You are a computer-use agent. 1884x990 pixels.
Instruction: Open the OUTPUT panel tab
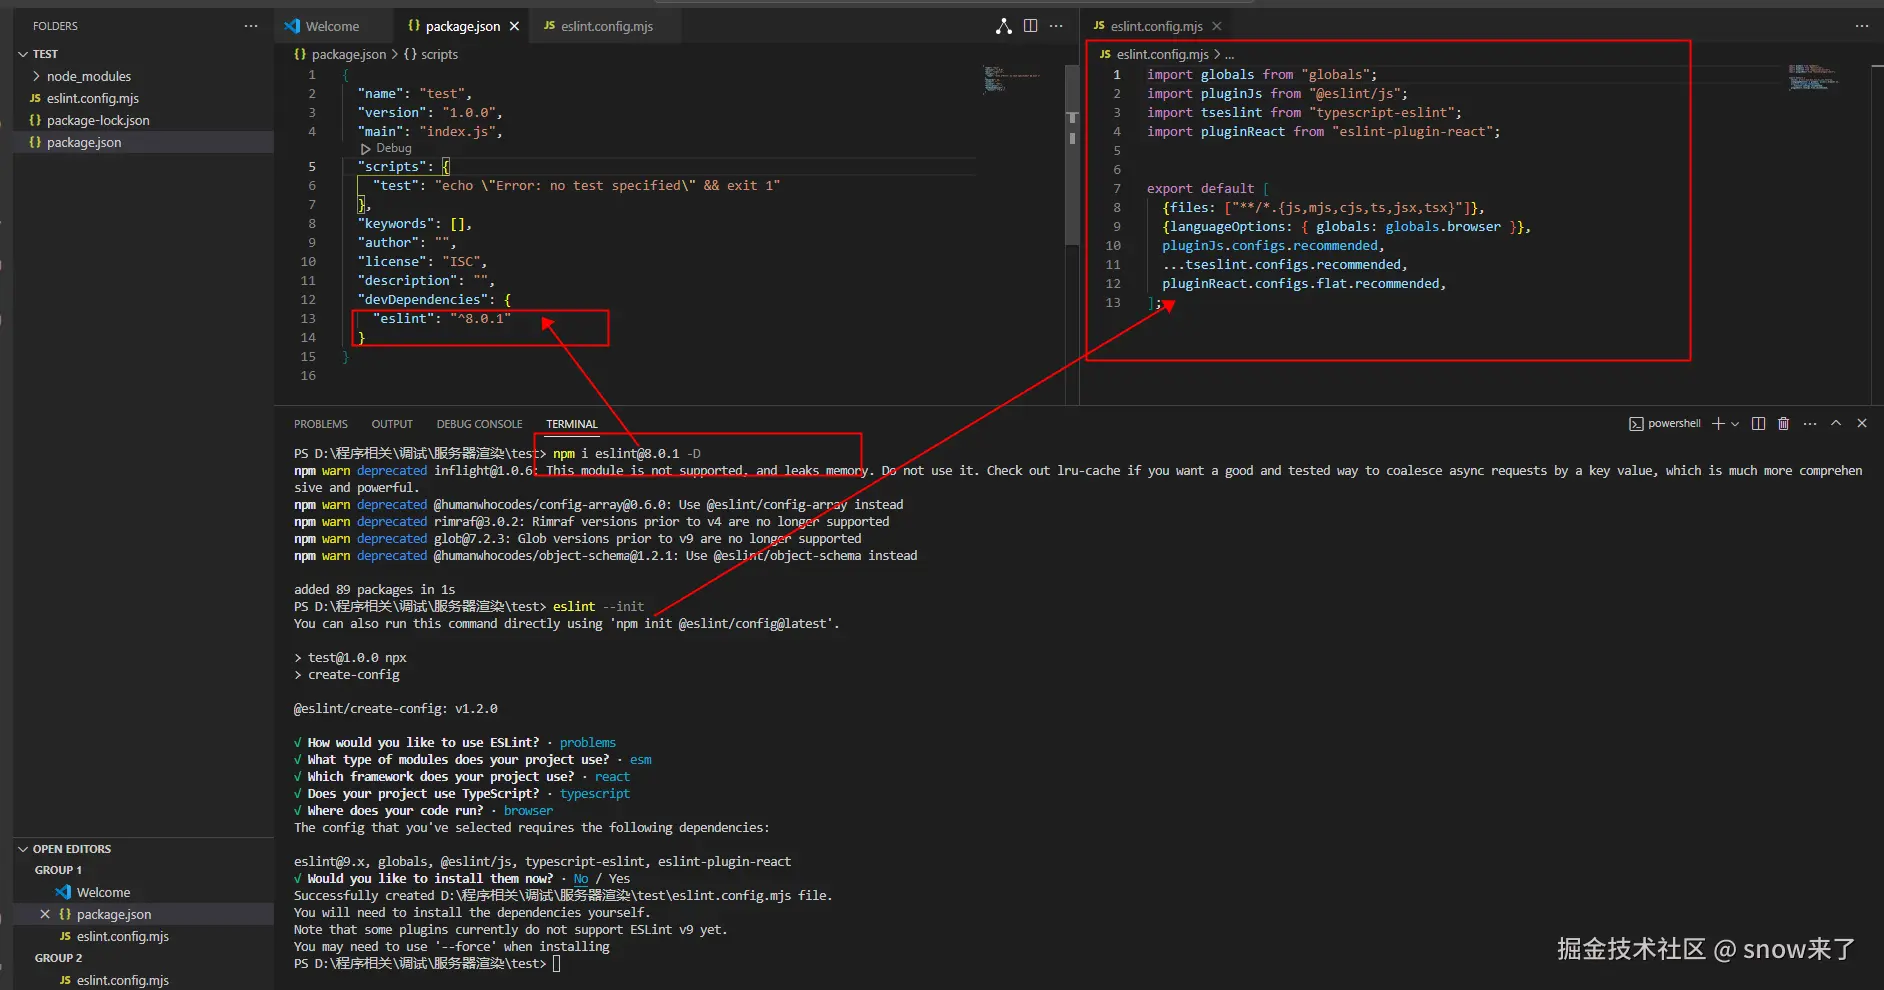click(x=392, y=424)
